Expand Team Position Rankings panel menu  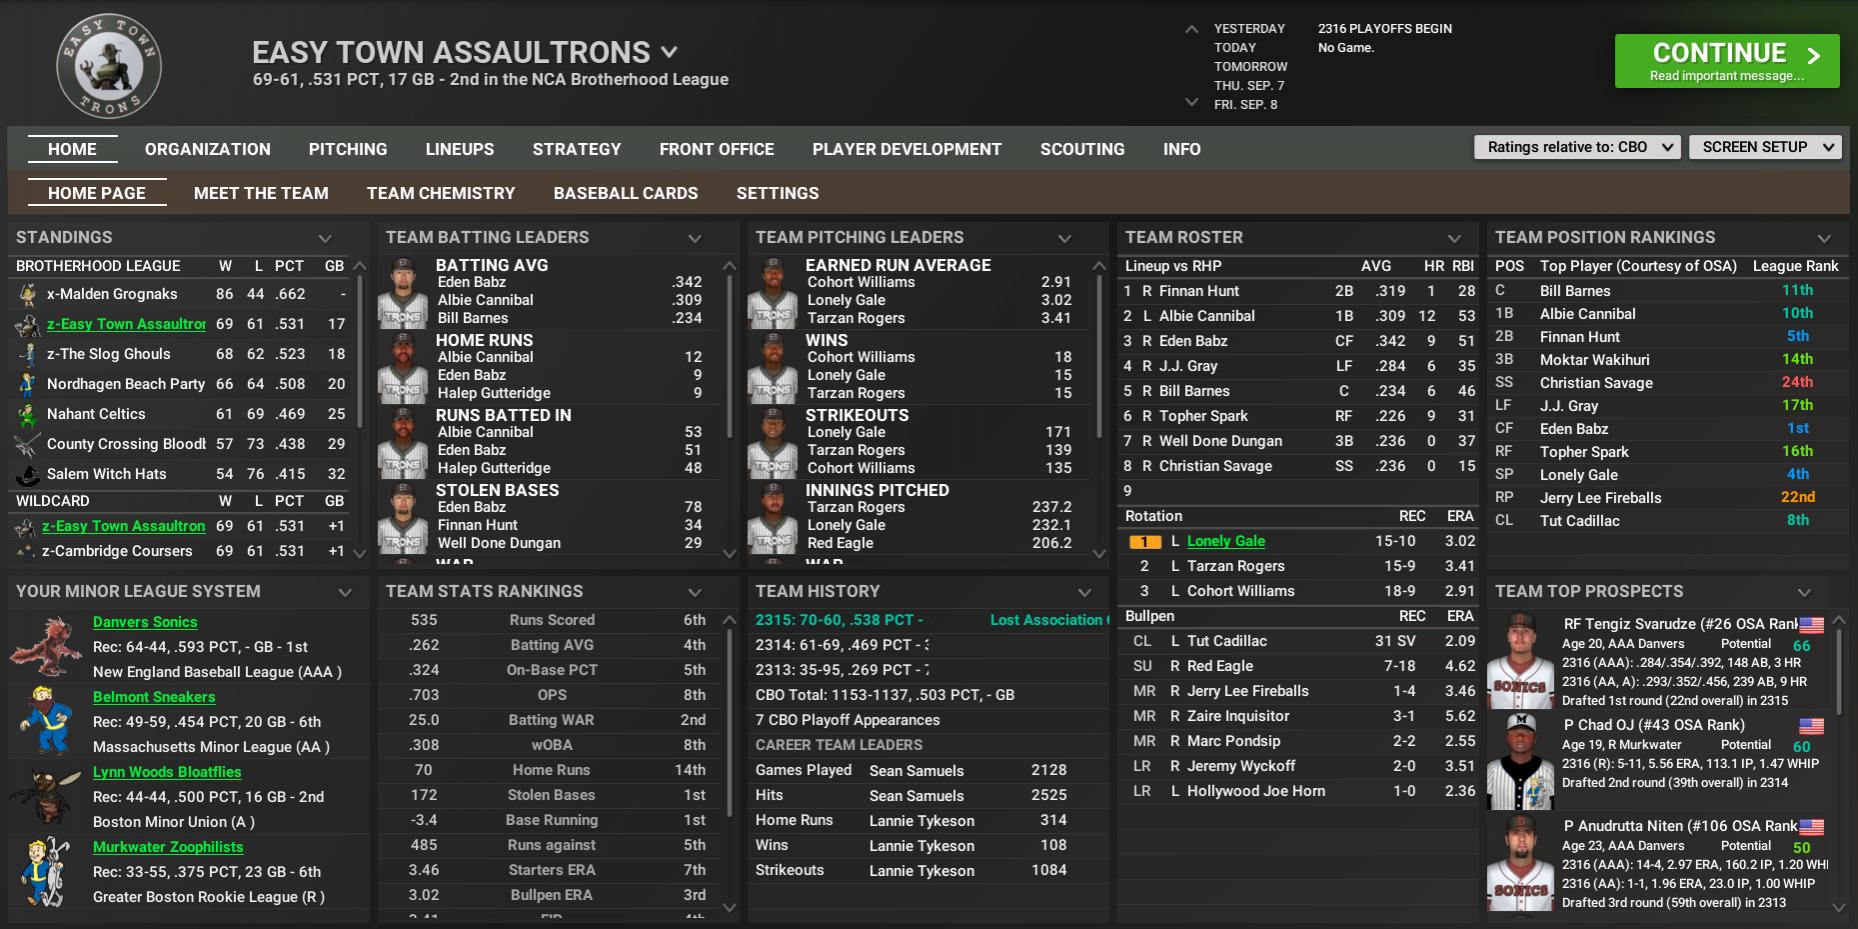pos(1824,238)
